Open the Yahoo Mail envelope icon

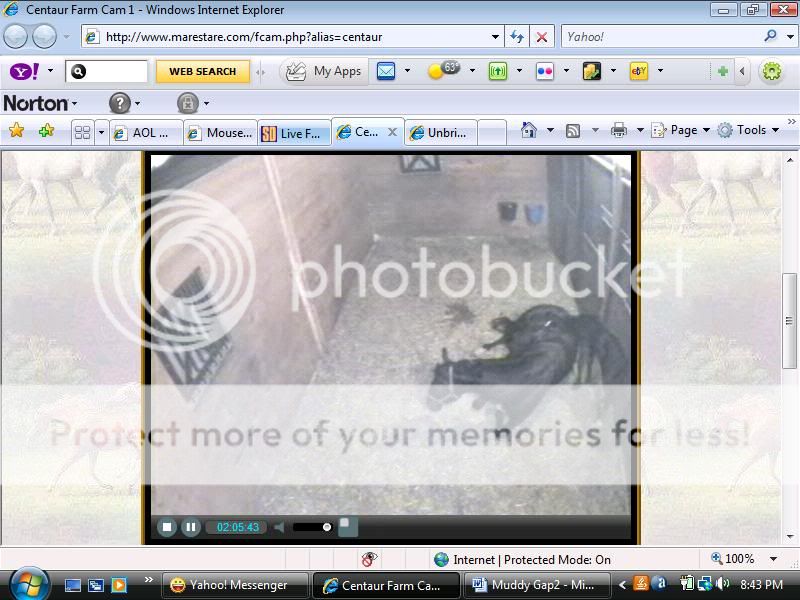click(x=386, y=71)
